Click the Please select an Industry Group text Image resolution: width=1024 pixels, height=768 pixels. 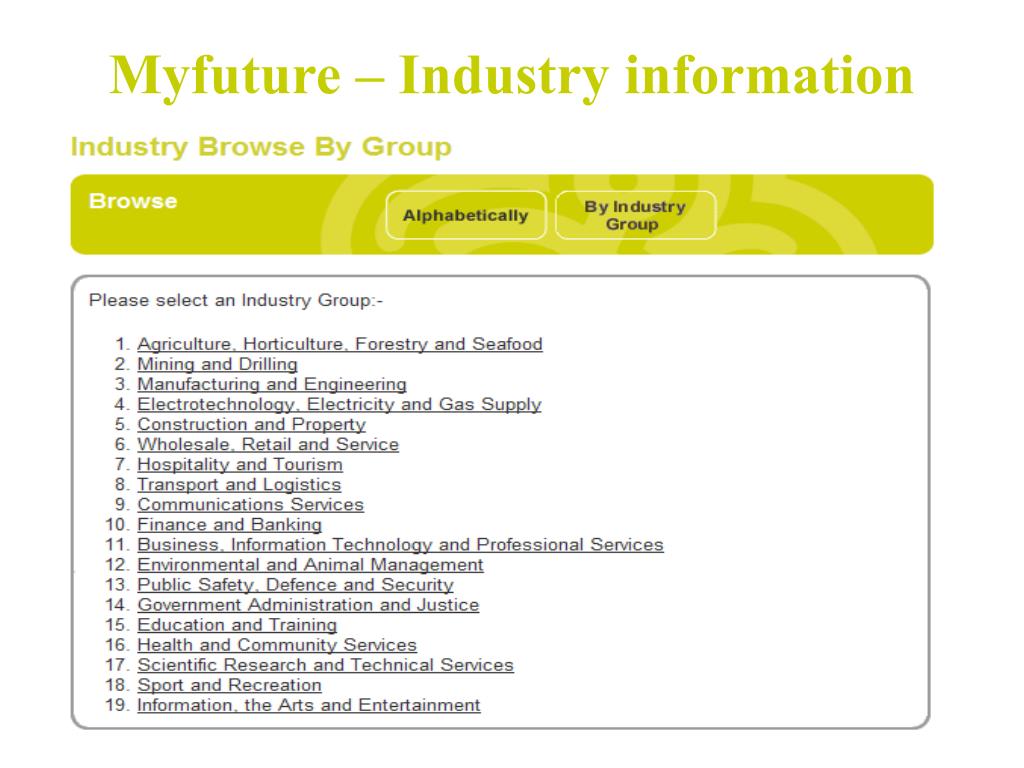coord(236,300)
